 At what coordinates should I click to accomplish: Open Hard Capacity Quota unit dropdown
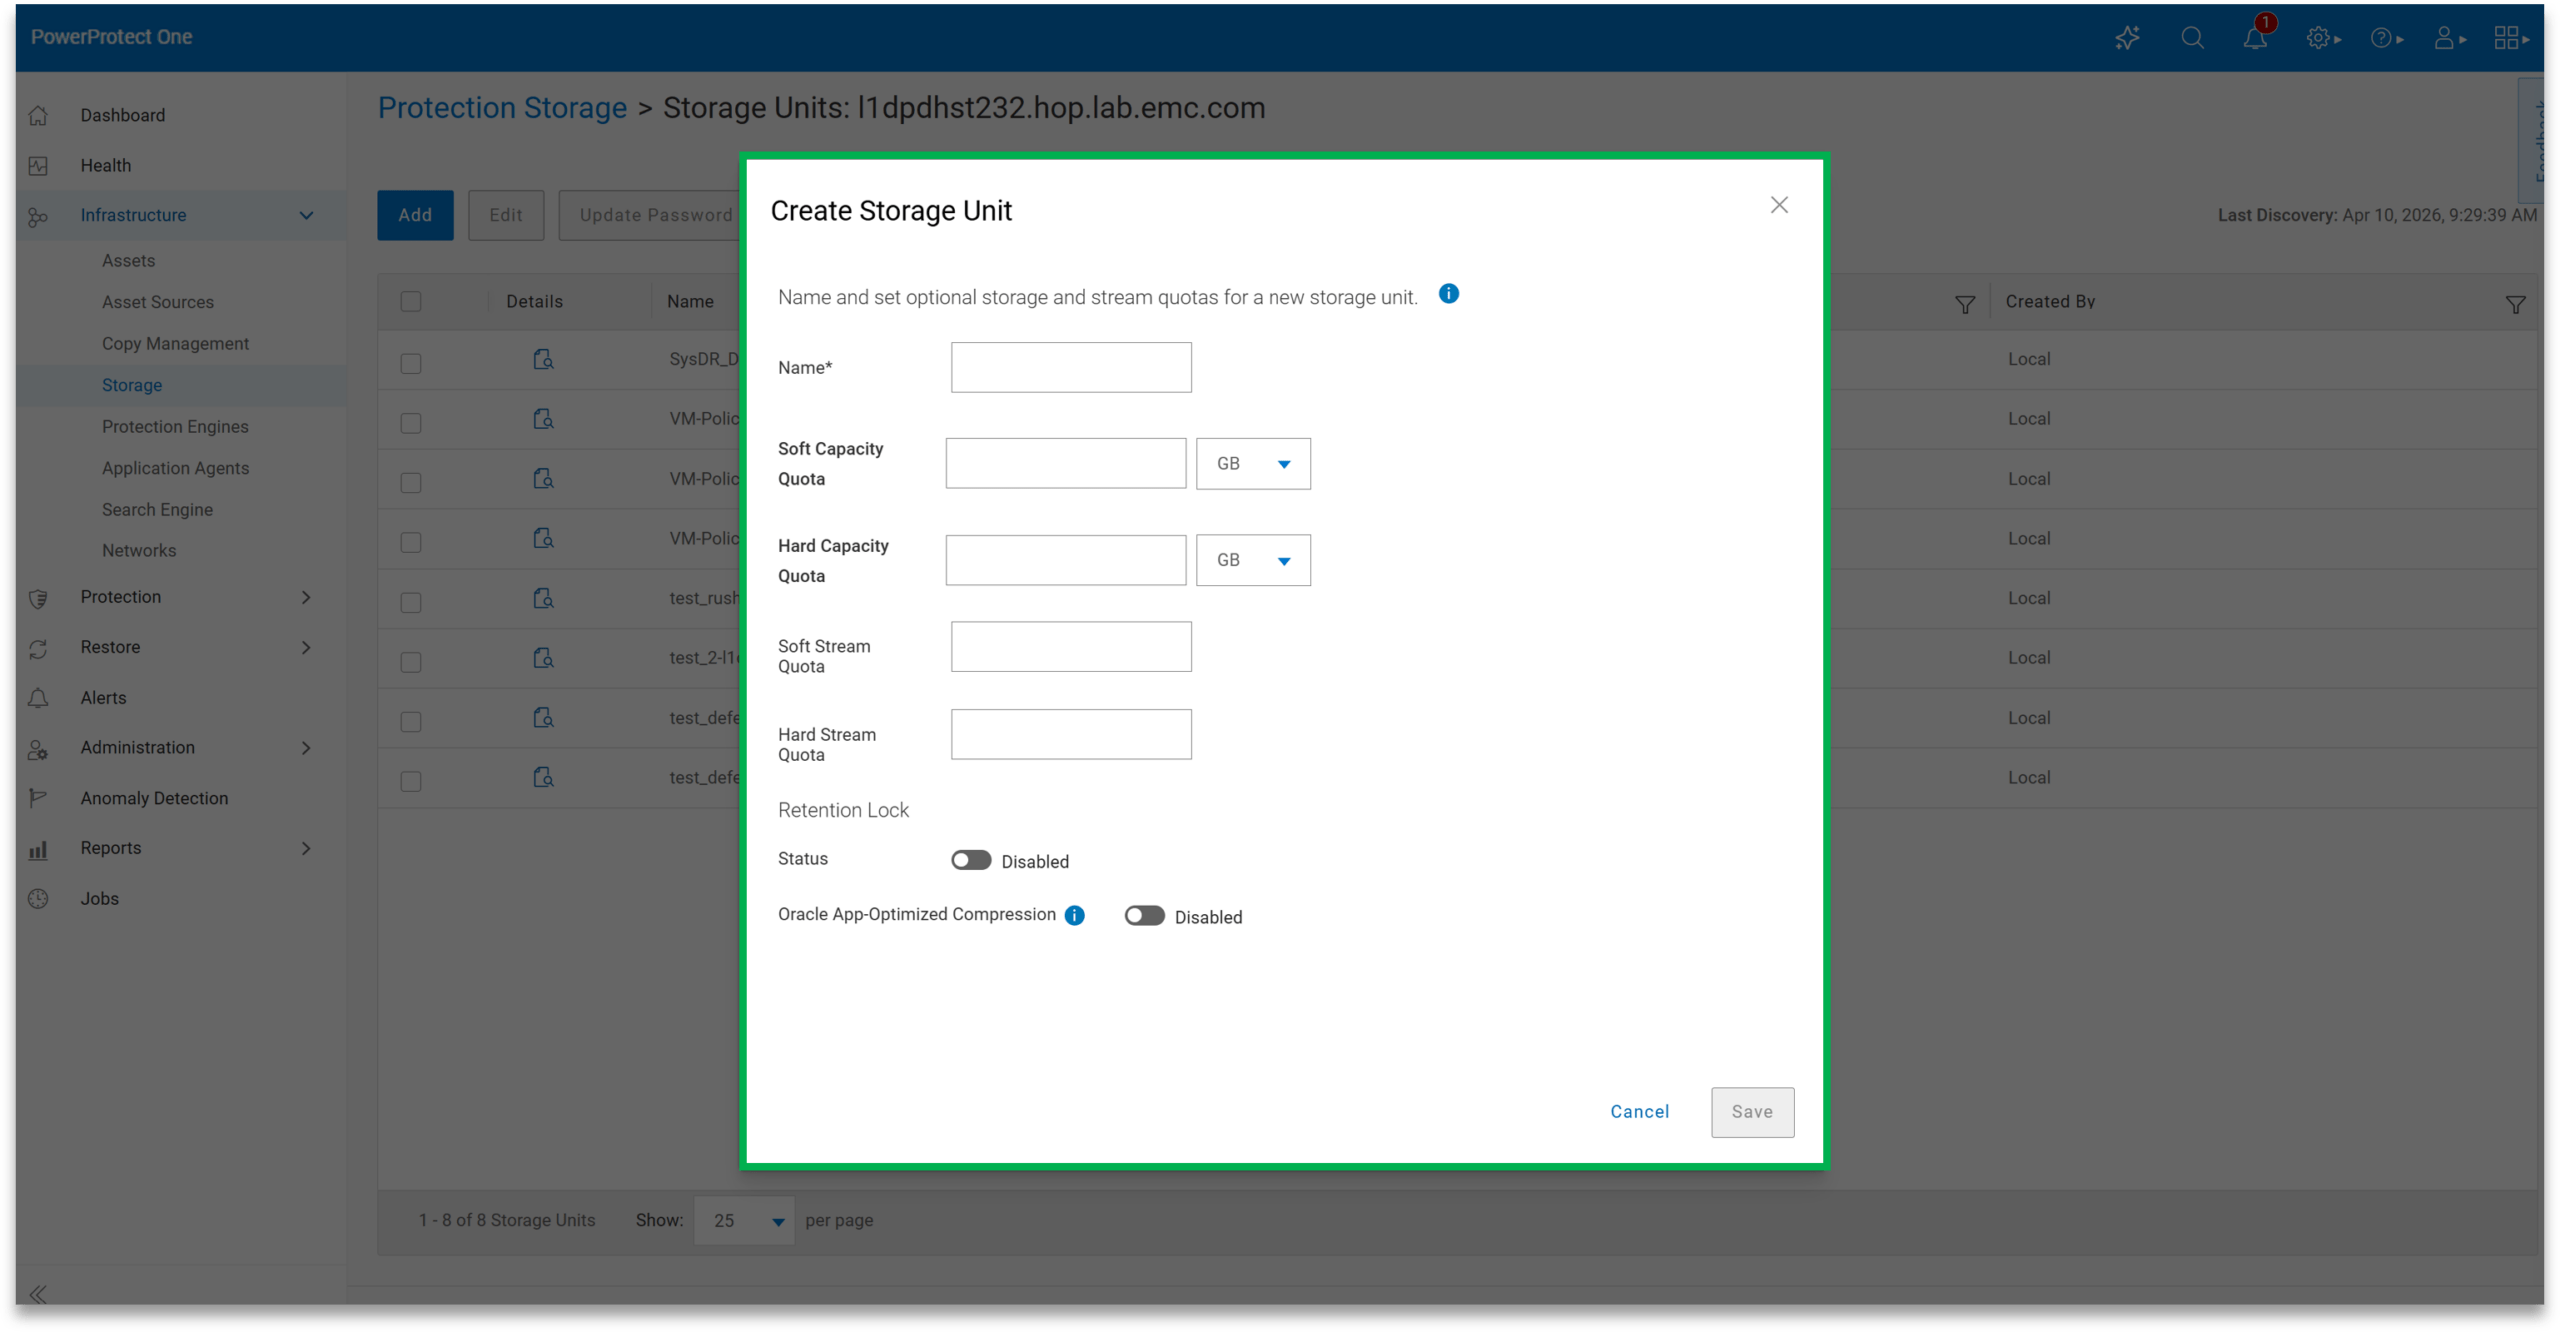pyautogui.click(x=1253, y=560)
